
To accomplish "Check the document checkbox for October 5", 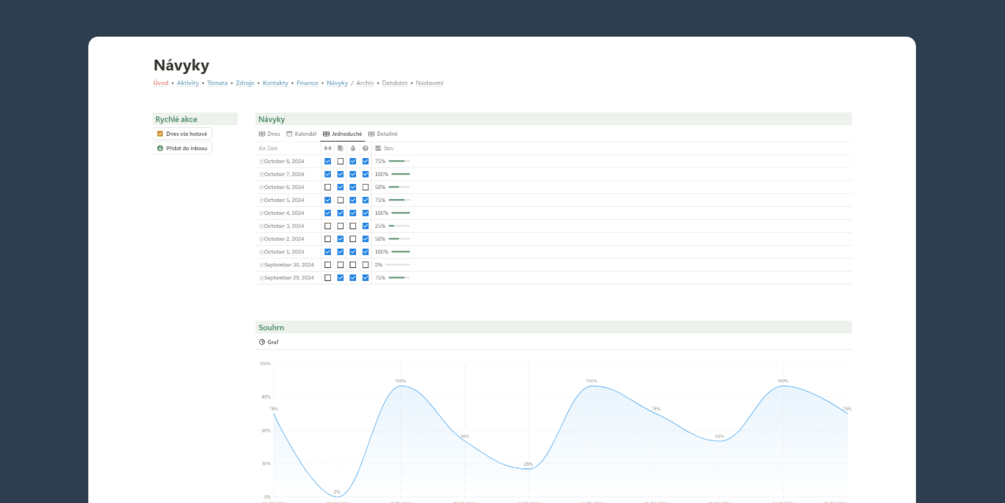I will click(x=340, y=200).
